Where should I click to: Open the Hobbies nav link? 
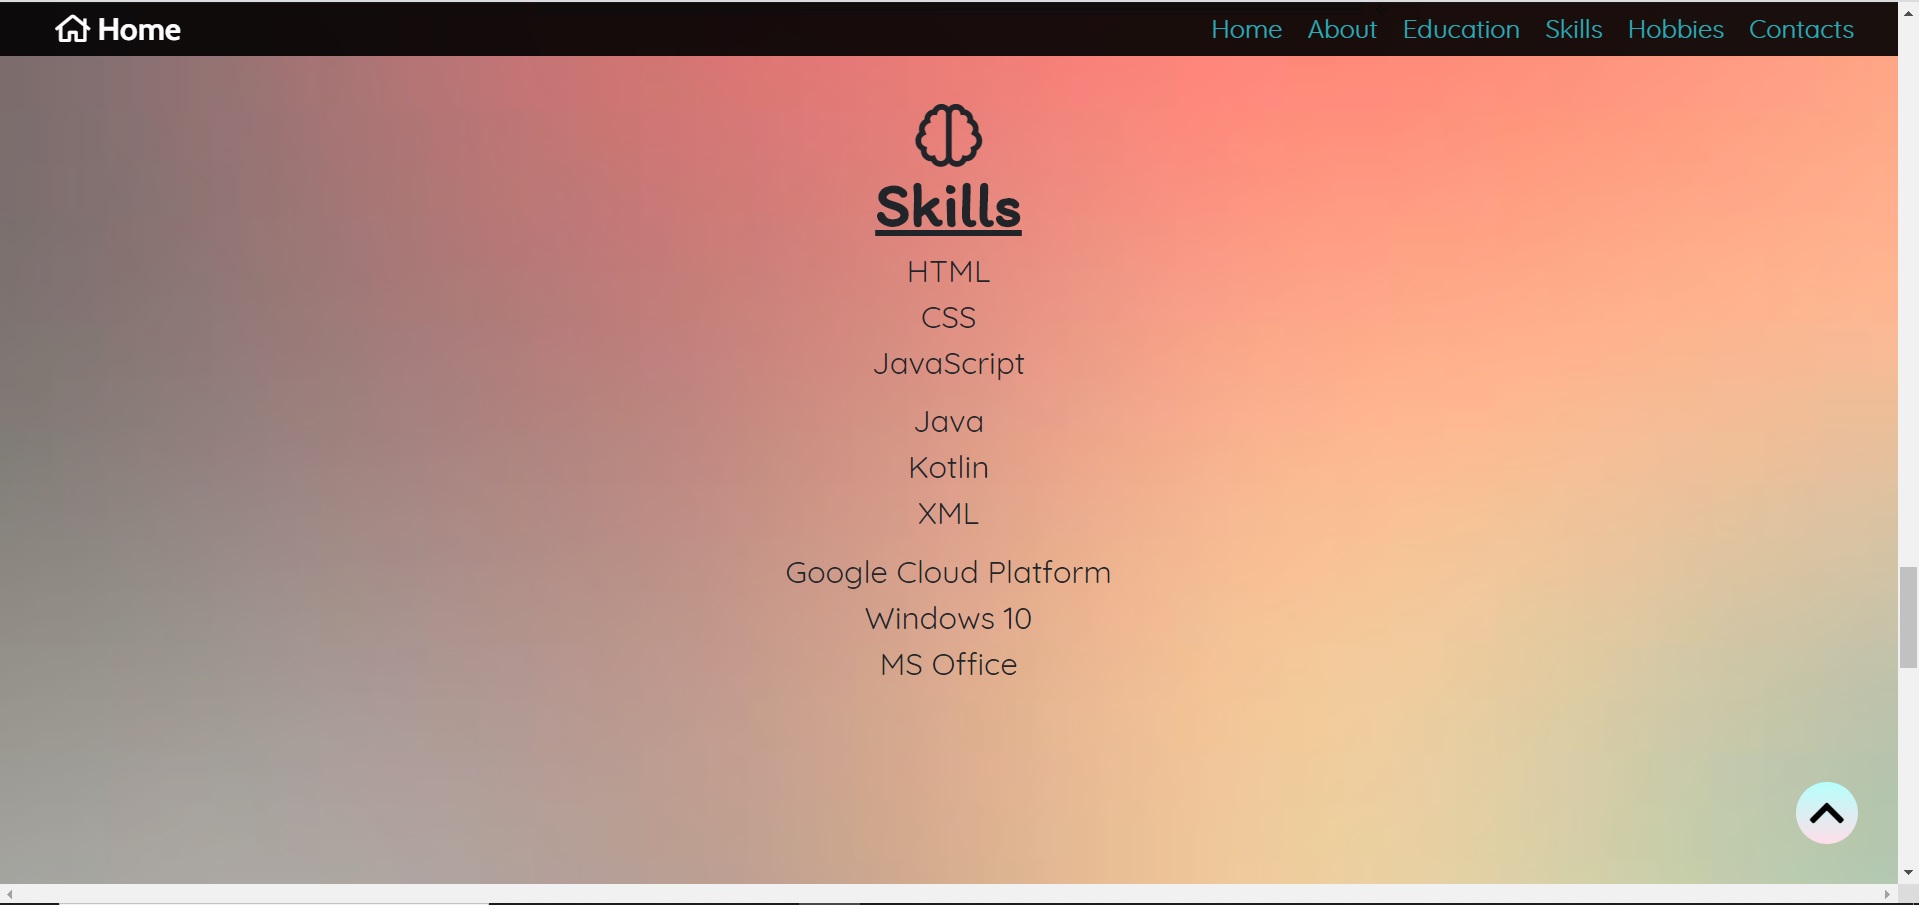coord(1675,29)
